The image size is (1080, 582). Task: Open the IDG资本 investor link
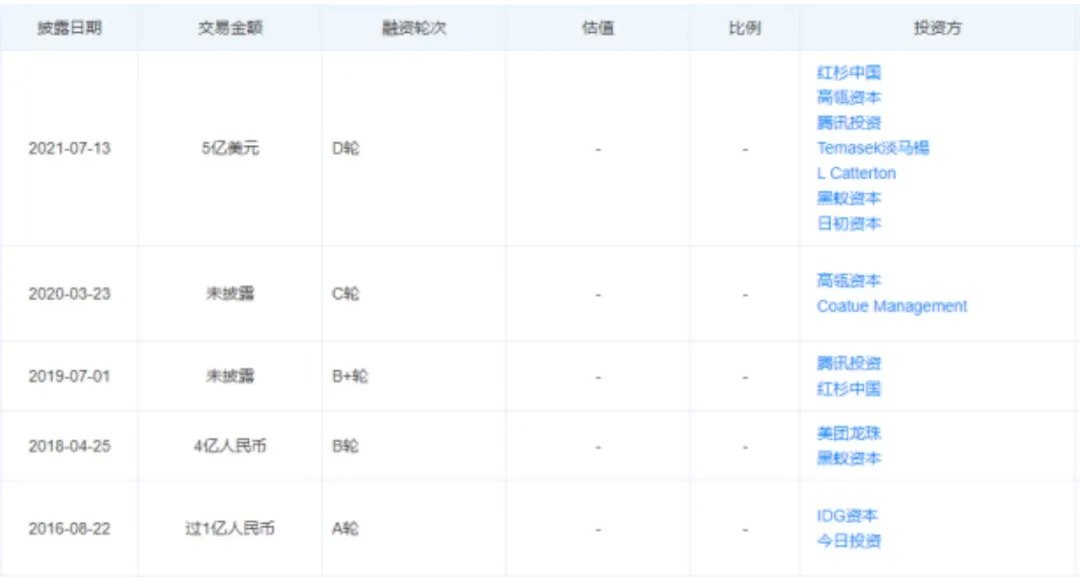(x=847, y=515)
